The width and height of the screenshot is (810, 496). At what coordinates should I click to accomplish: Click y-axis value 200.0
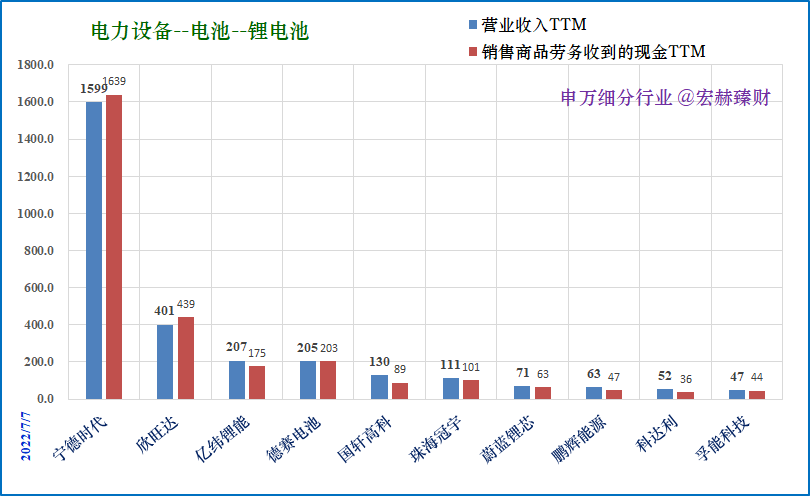coord(39,362)
